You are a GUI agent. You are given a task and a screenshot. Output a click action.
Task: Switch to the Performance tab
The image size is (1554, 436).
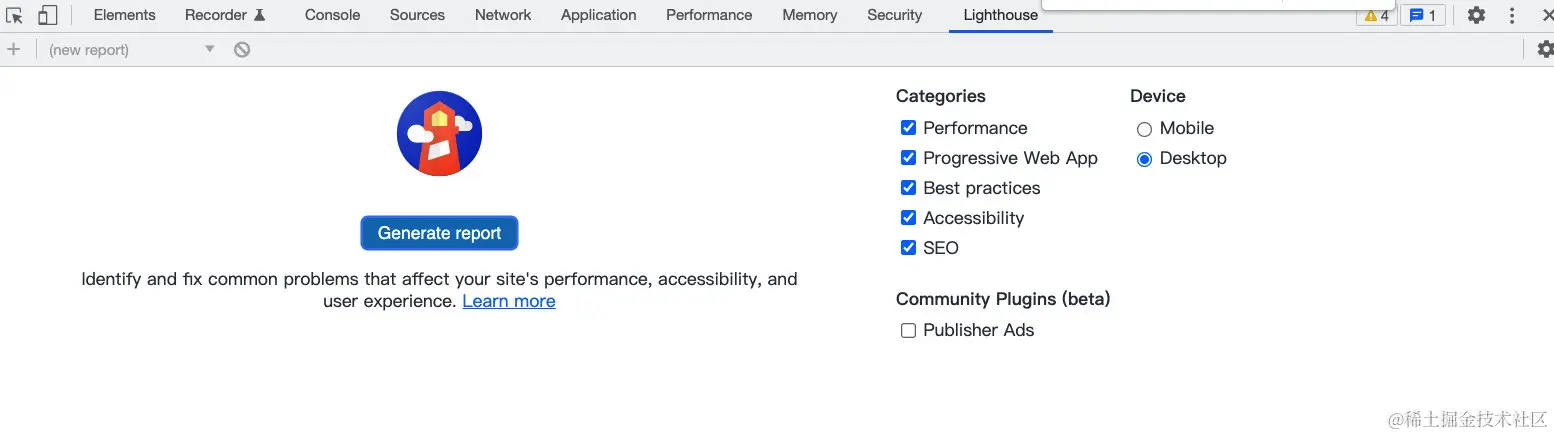point(709,15)
